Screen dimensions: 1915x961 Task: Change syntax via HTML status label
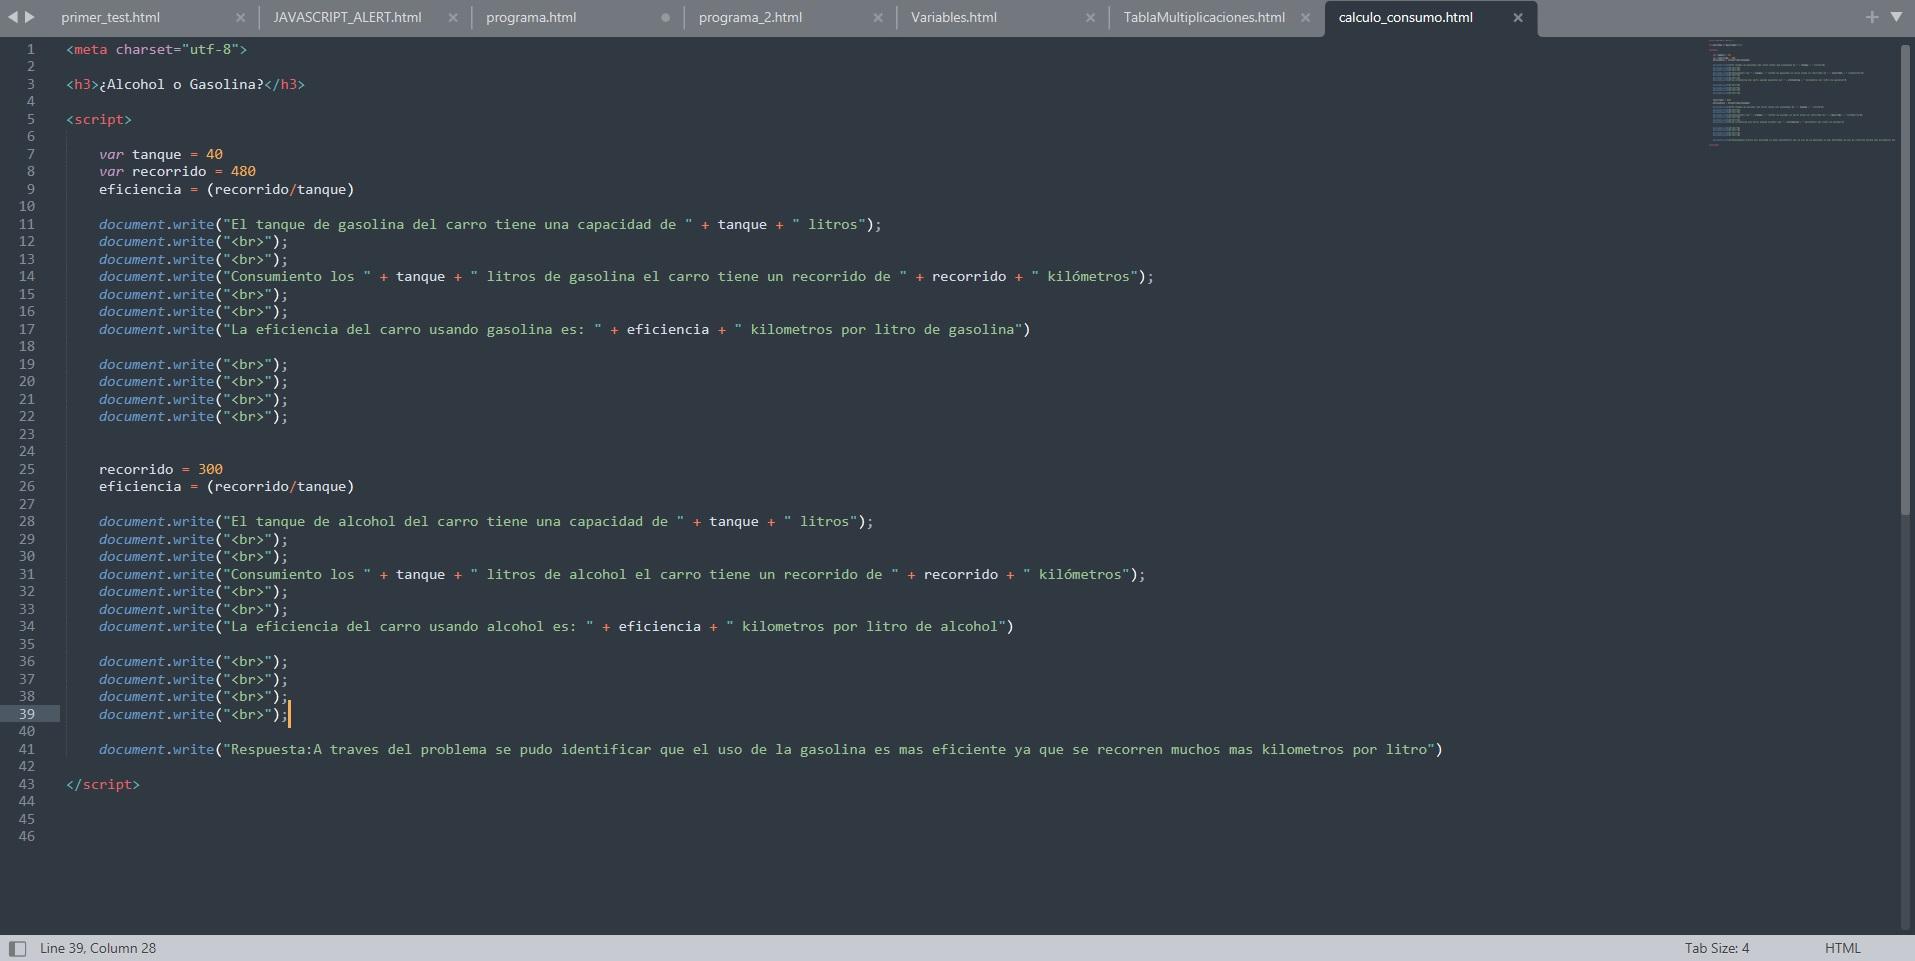coord(1843,948)
